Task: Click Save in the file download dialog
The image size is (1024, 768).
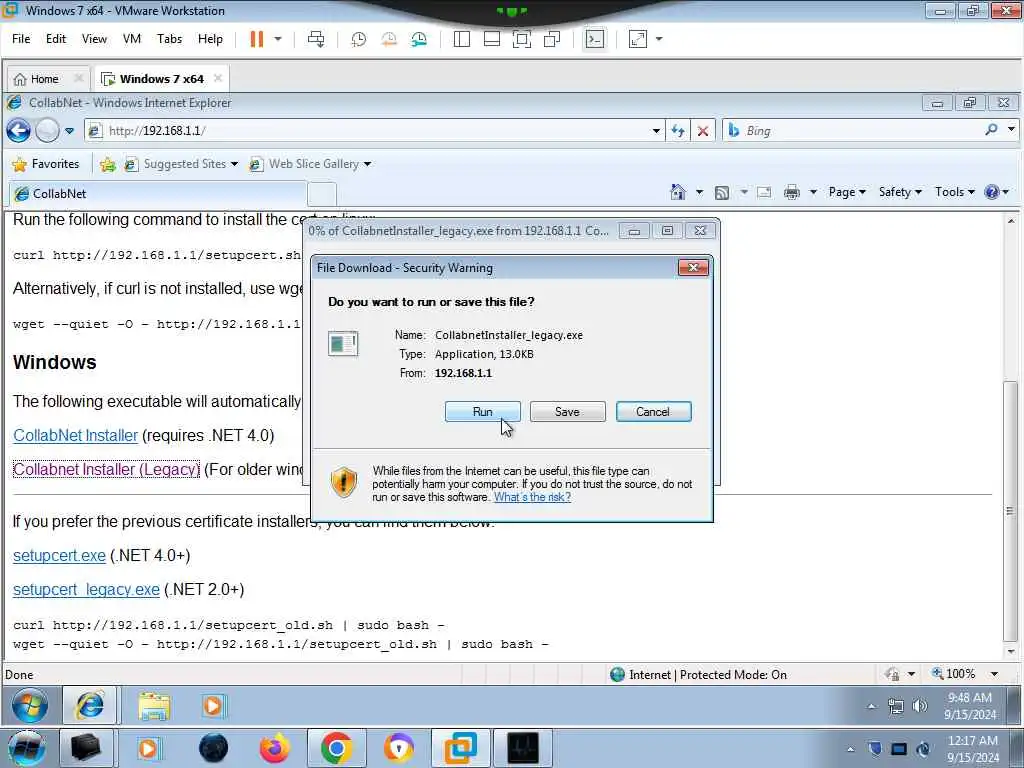Action: pos(568,412)
